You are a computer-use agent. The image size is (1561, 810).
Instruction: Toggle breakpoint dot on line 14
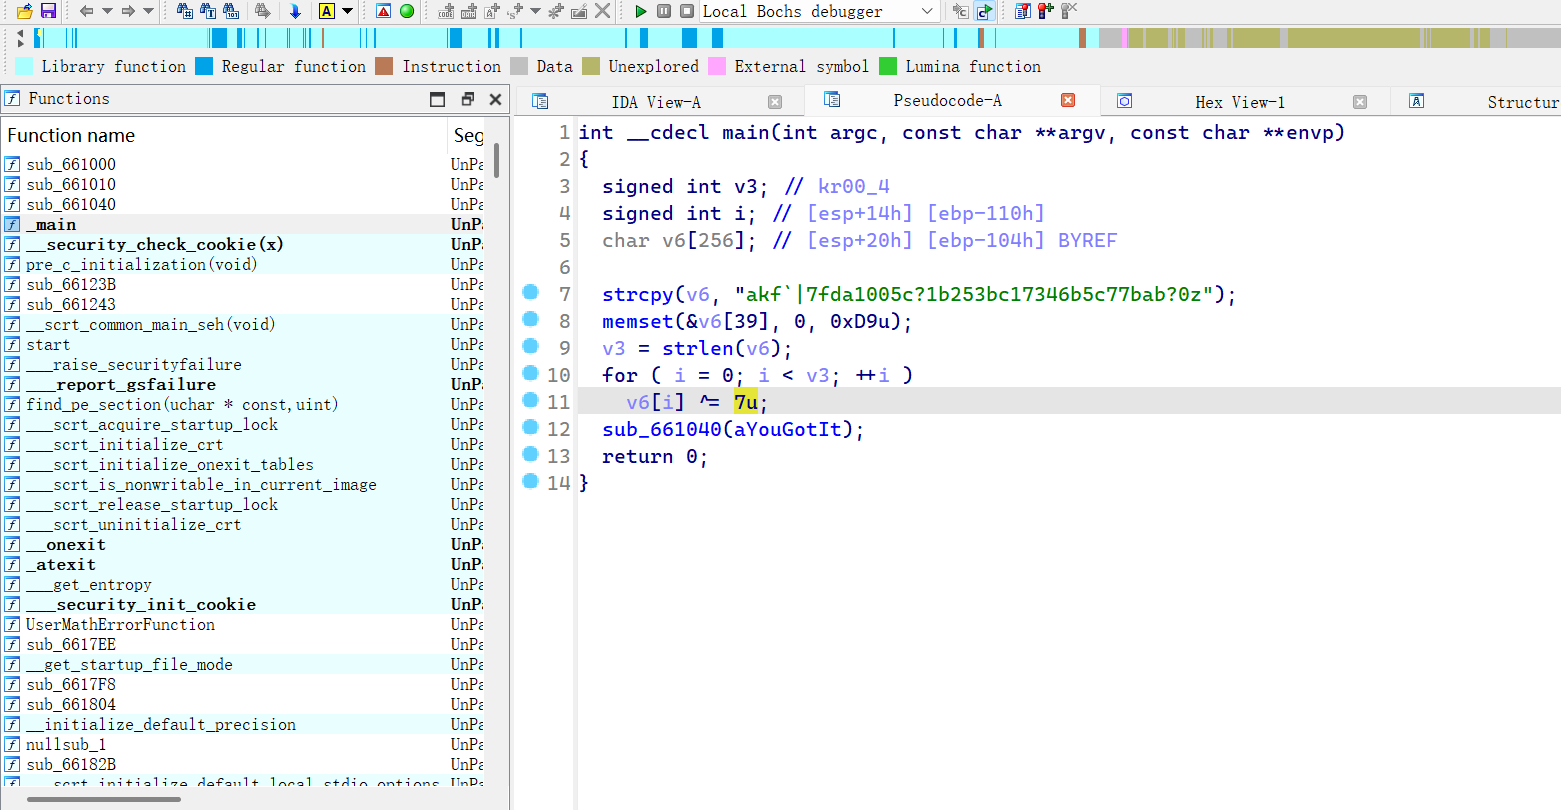[x=531, y=481]
